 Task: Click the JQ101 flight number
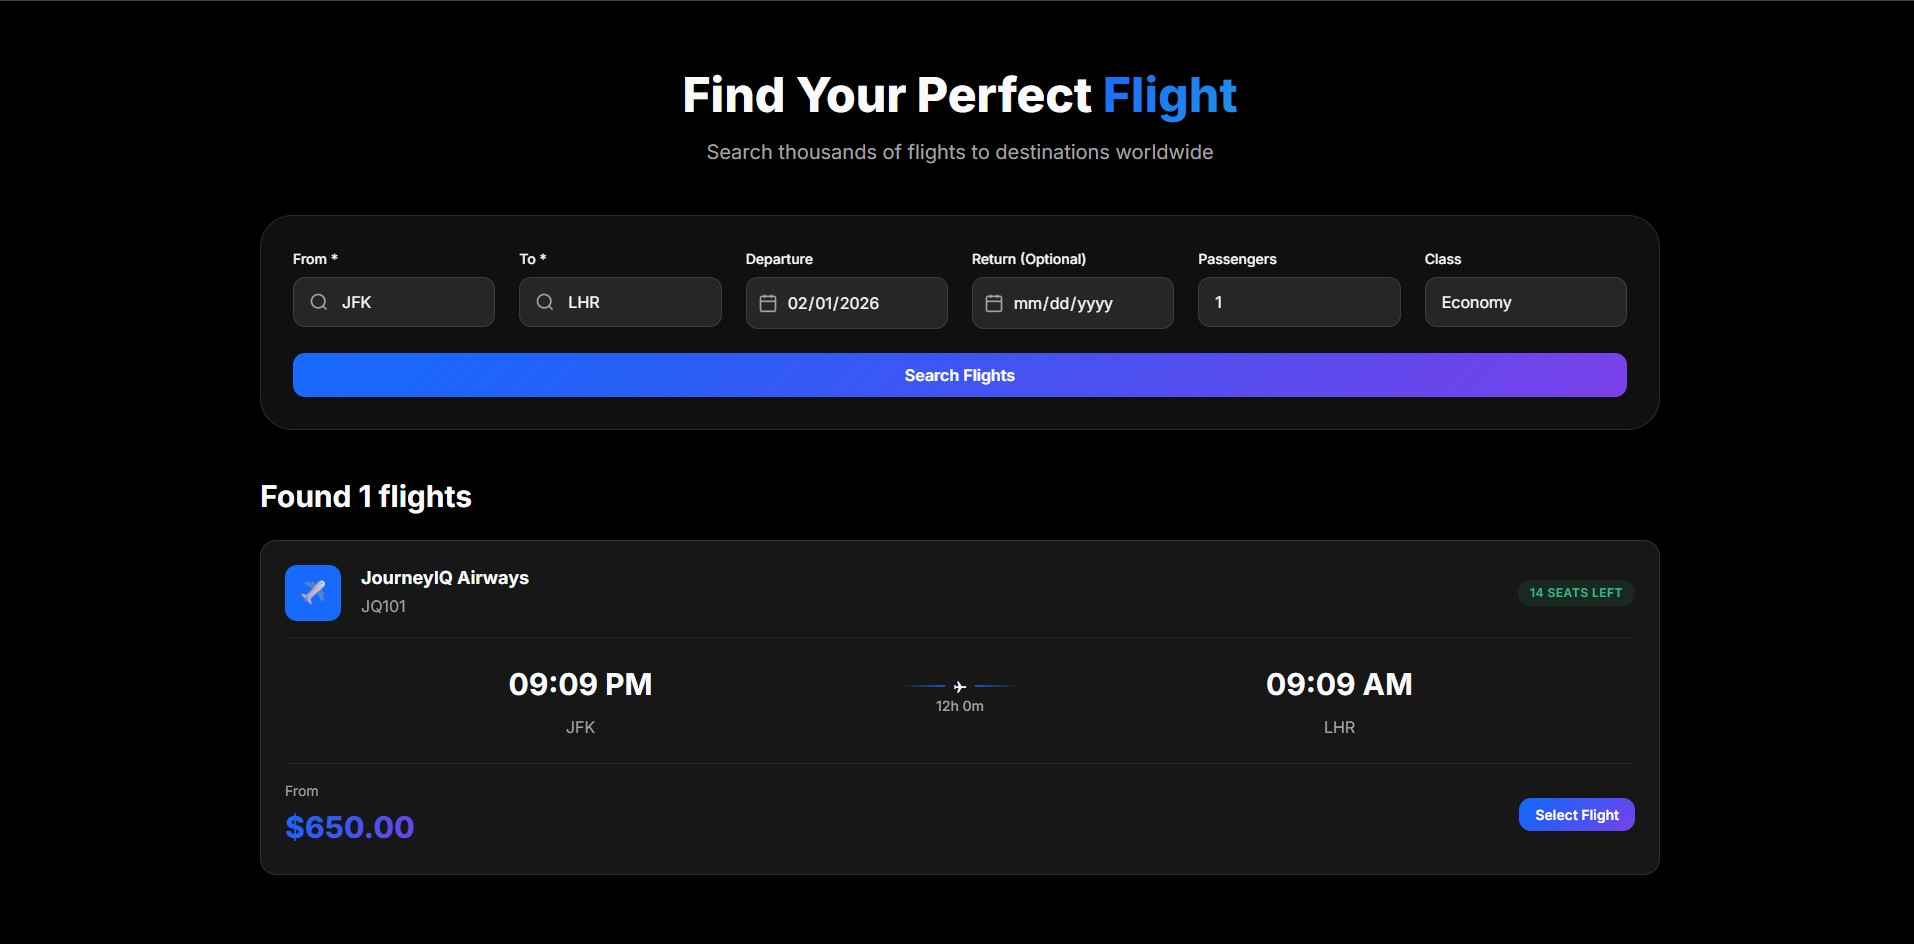pos(383,606)
